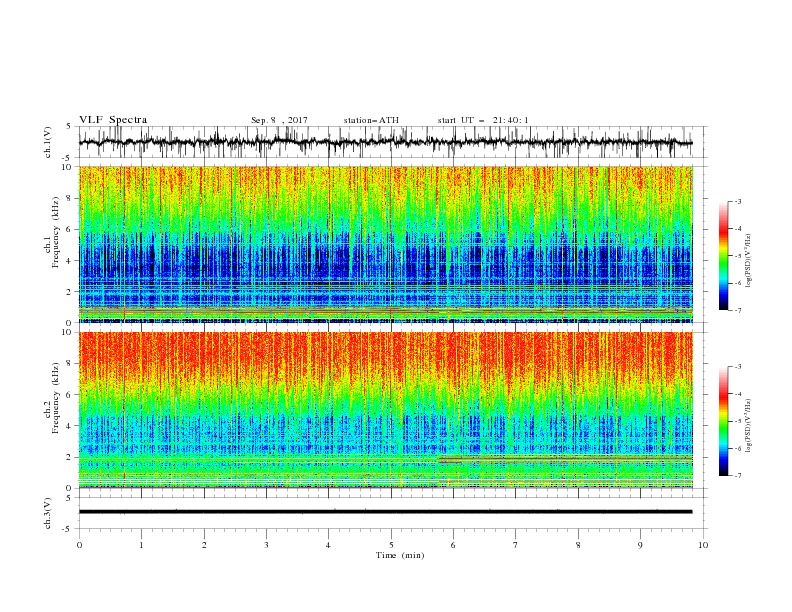Click the upper colorbar's "-3" tick value
The image size is (792, 612).
point(738,201)
